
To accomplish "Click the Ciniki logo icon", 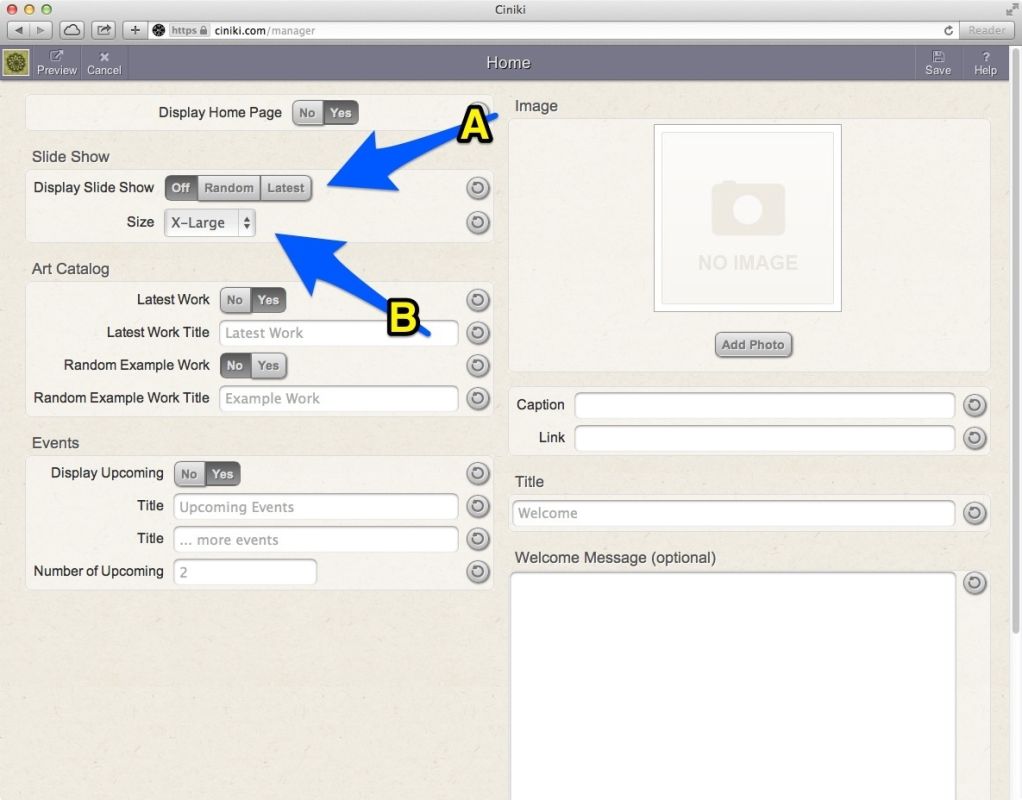I will click(x=16, y=63).
